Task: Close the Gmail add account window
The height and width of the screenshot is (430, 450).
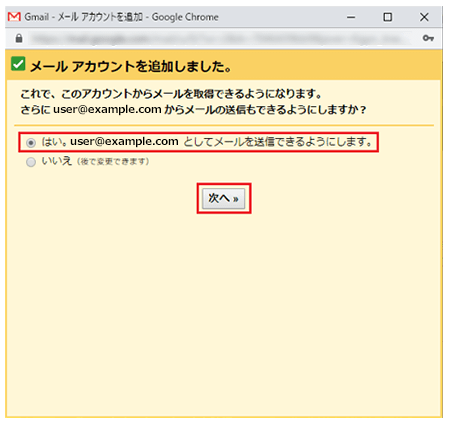Action: (424, 17)
